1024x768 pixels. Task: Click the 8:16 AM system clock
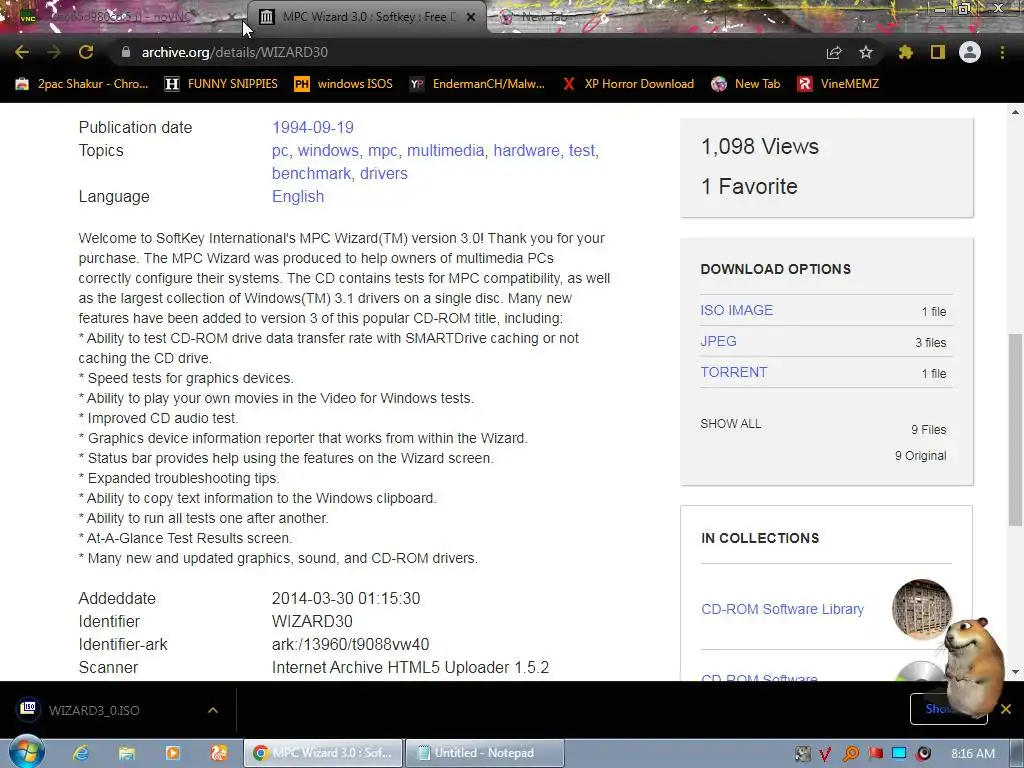point(972,754)
